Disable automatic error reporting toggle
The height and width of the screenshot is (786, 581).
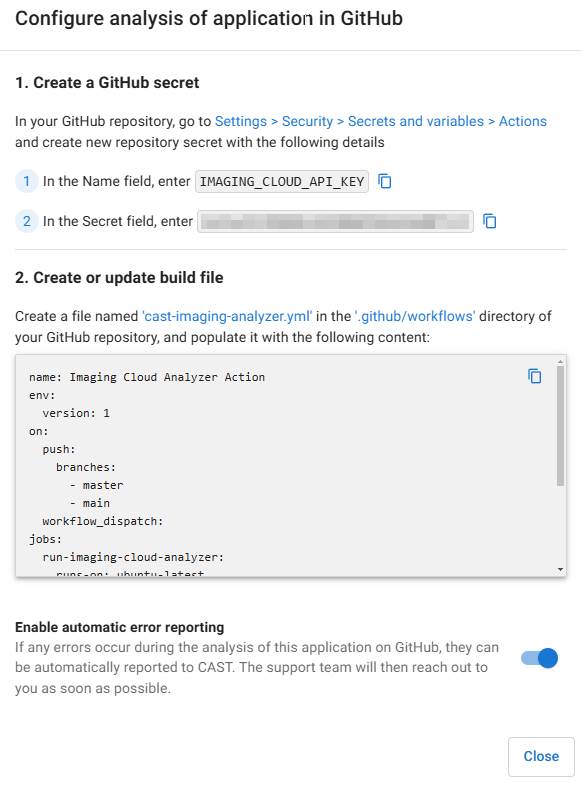pos(539,658)
